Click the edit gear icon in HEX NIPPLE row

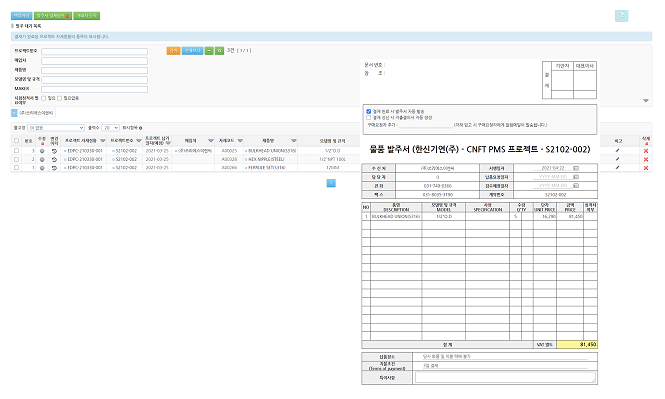click(x=42, y=159)
